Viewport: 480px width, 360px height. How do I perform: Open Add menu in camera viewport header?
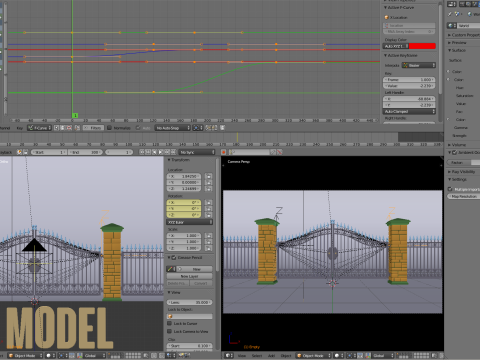click(272, 356)
